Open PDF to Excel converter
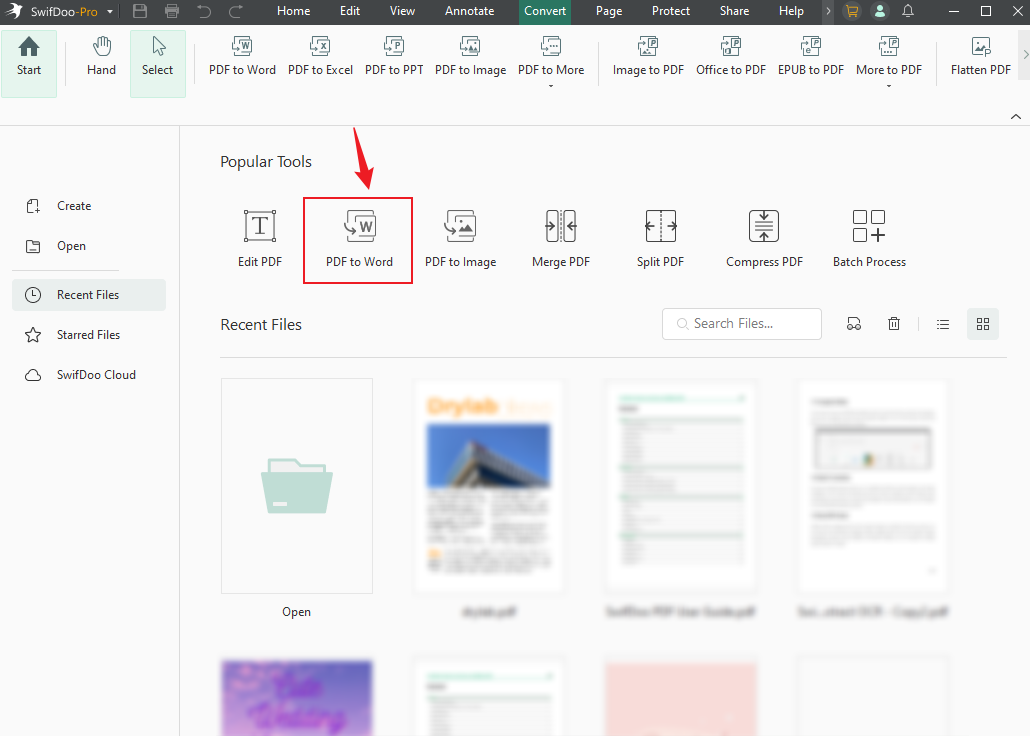This screenshot has width=1030, height=736. click(x=320, y=58)
